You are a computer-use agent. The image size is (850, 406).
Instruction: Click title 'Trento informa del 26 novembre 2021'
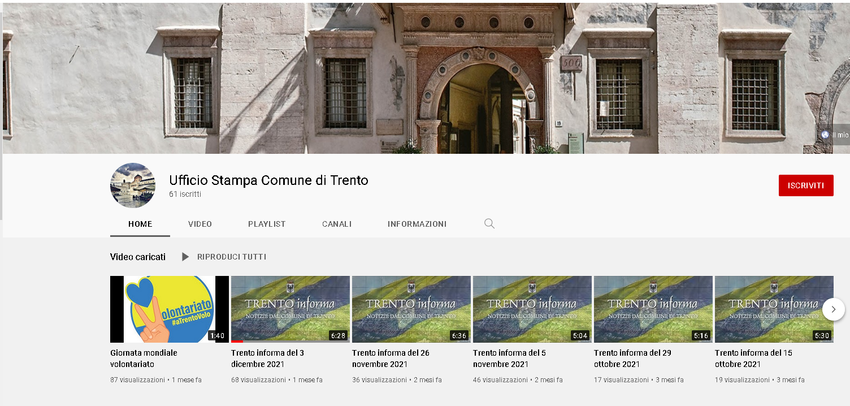[390, 358]
